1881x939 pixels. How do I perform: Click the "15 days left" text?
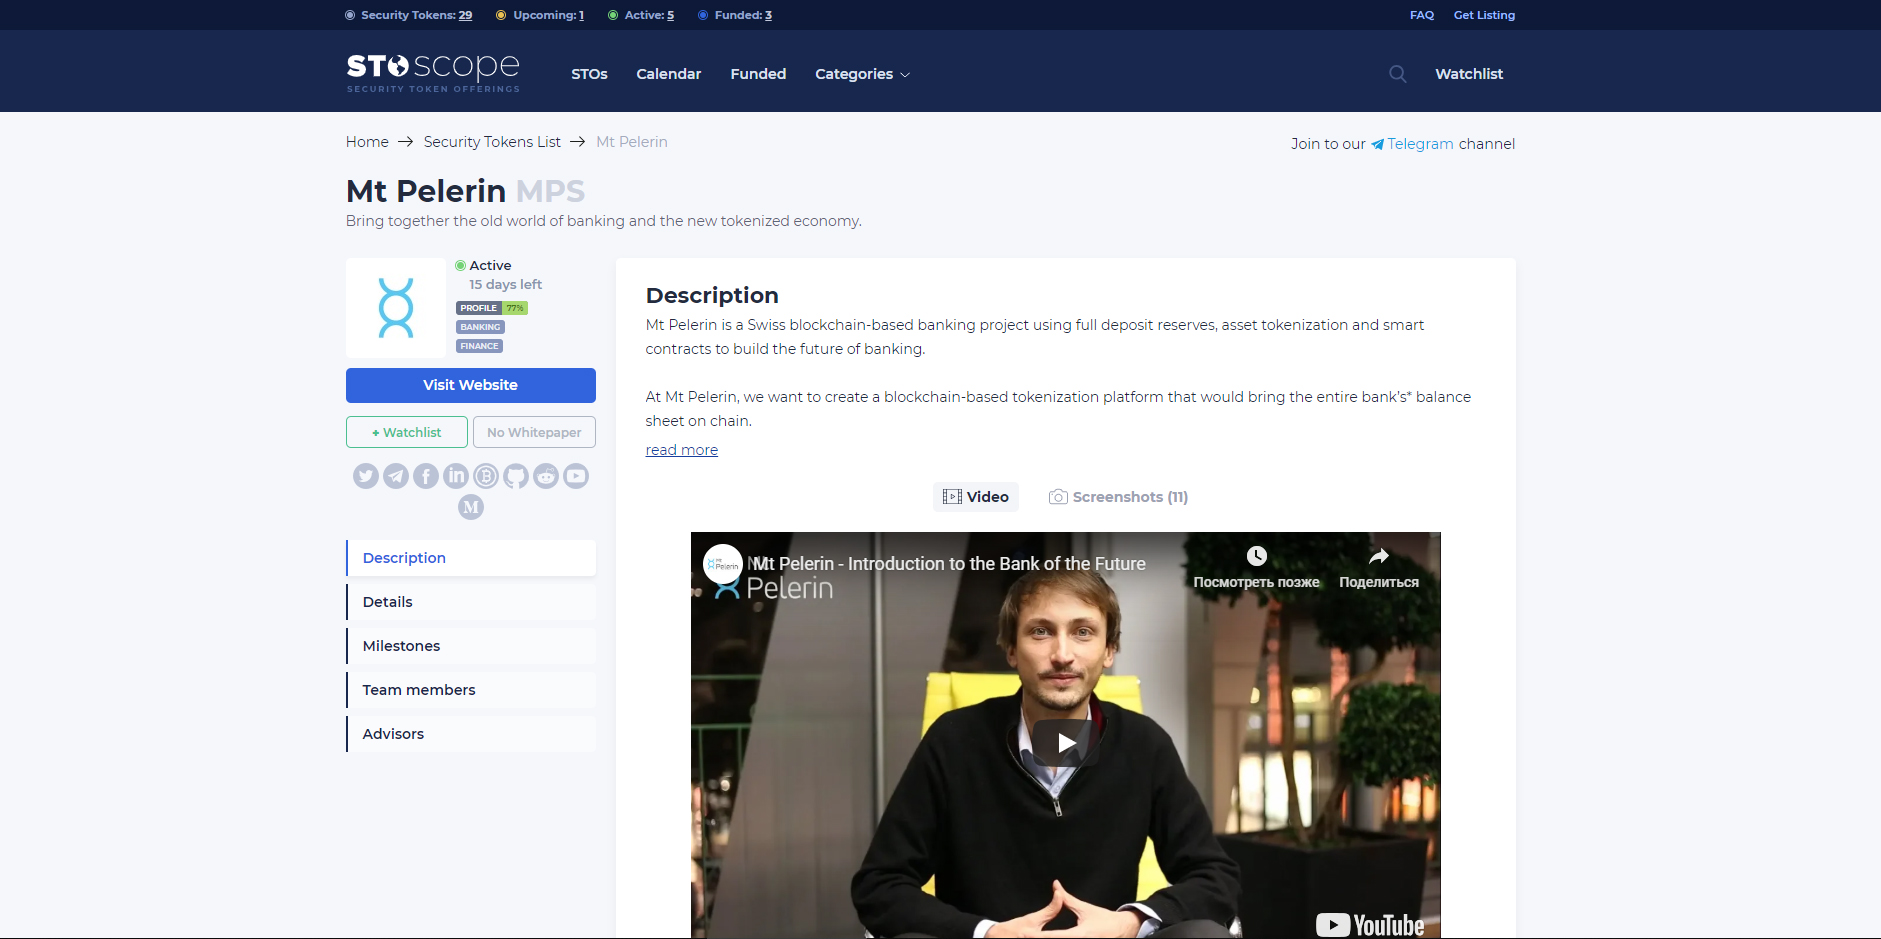click(x=506, y=285)
